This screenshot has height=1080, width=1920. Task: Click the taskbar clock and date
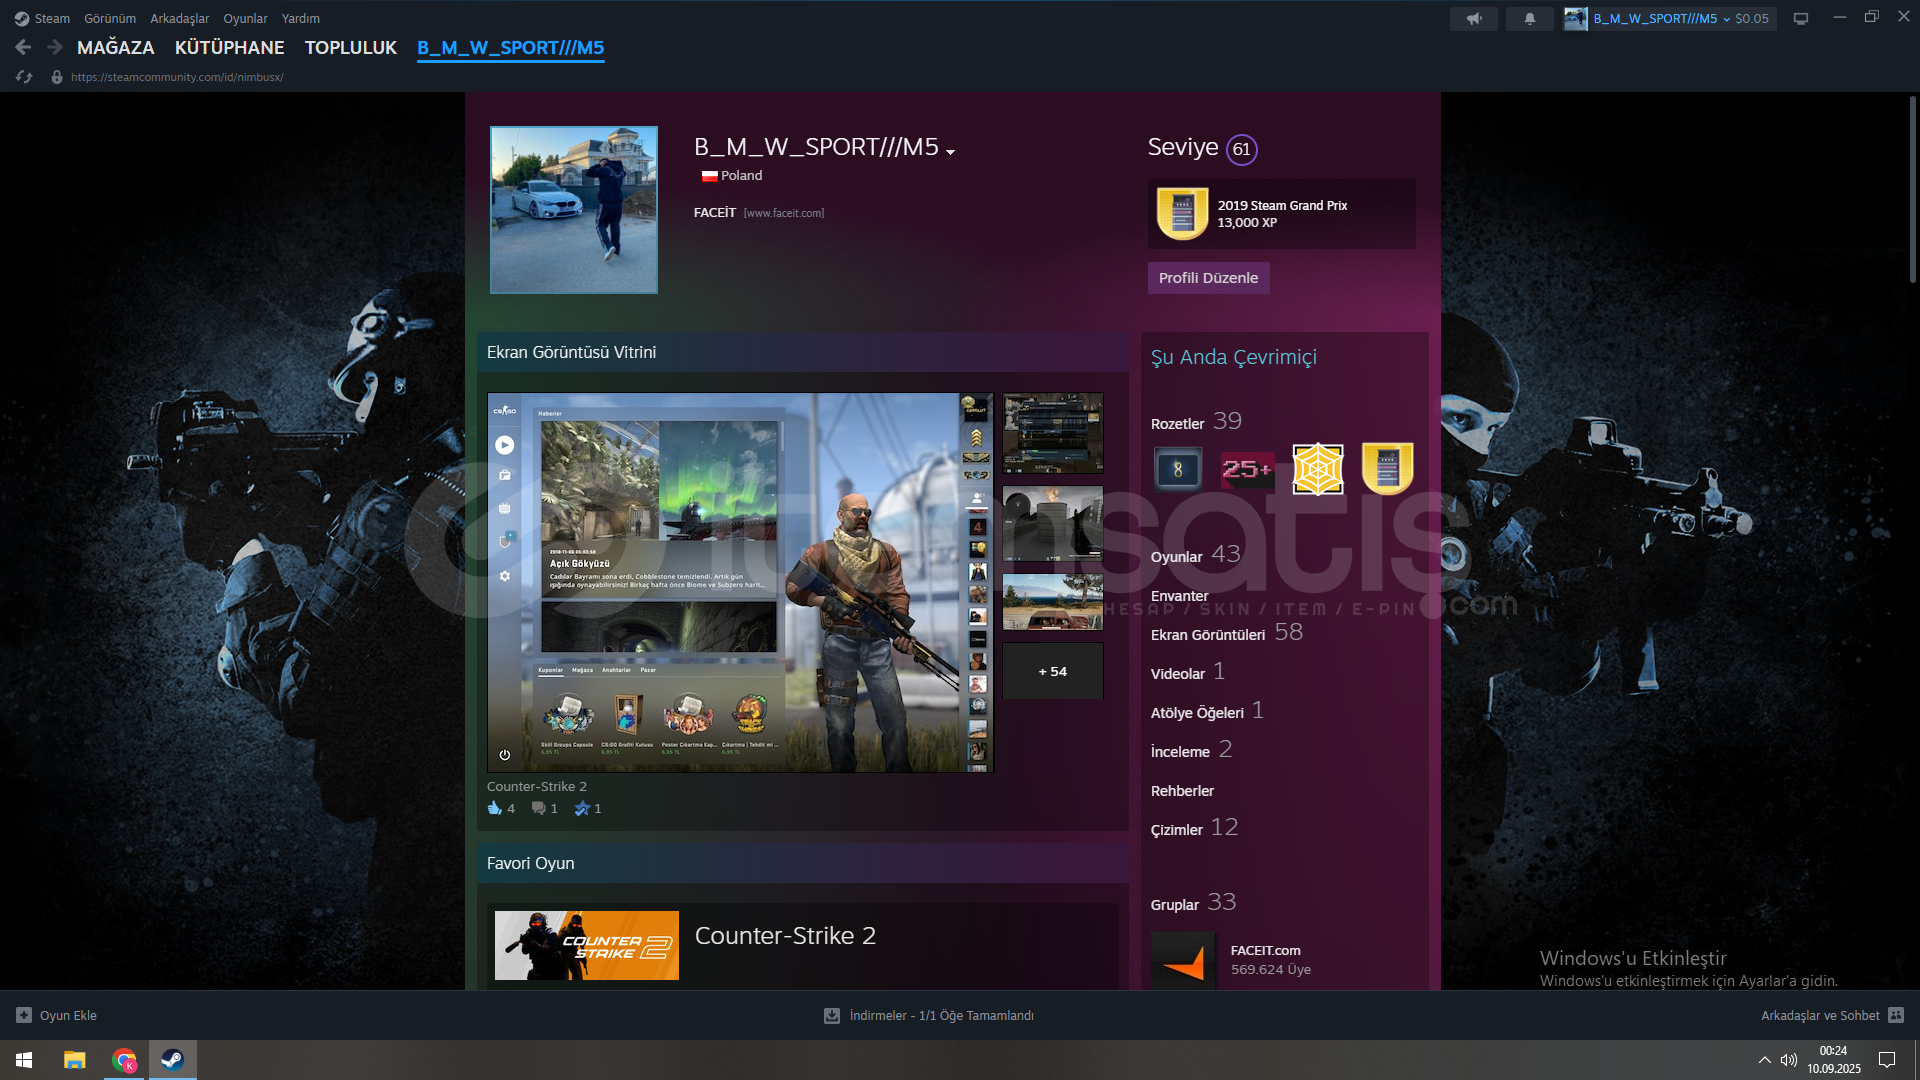pyautogui.click(x=1834, y=1060)
